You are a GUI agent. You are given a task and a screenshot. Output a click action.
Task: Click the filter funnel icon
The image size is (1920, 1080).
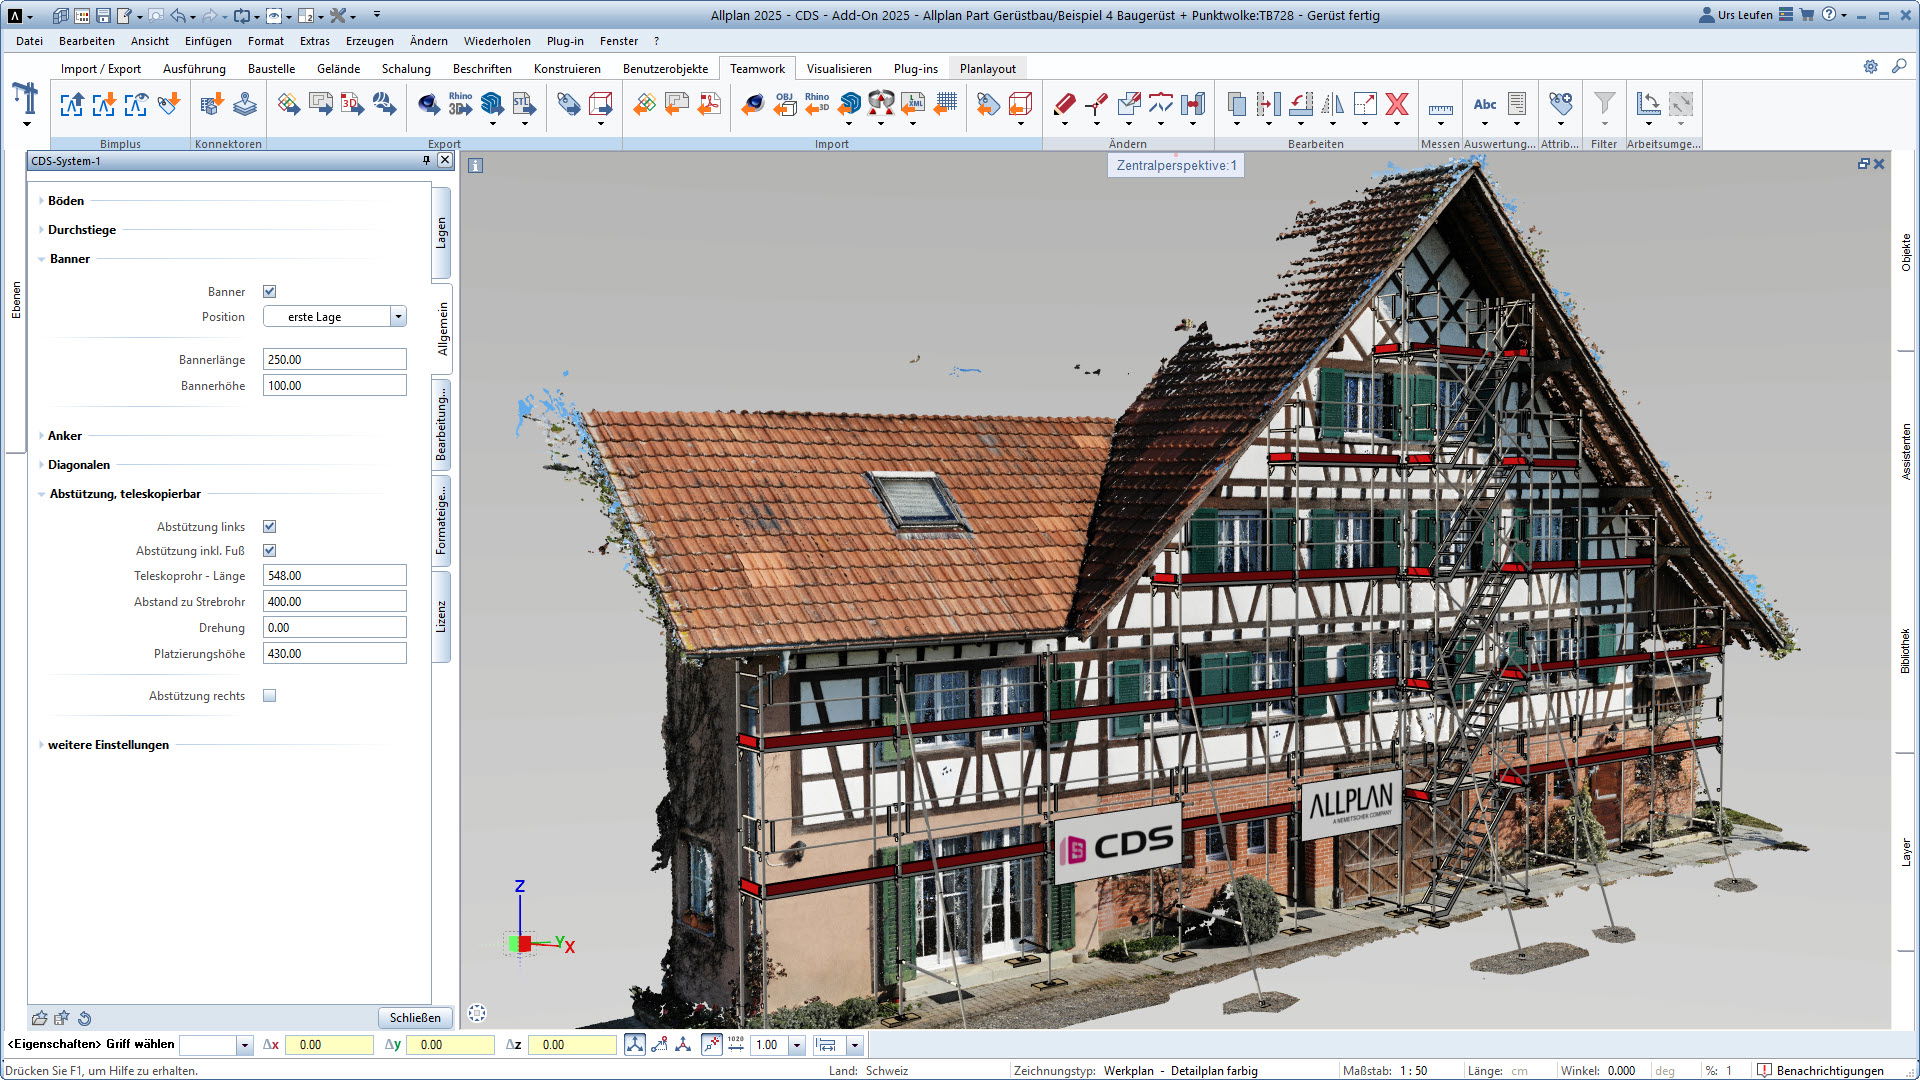(1604, 104)
